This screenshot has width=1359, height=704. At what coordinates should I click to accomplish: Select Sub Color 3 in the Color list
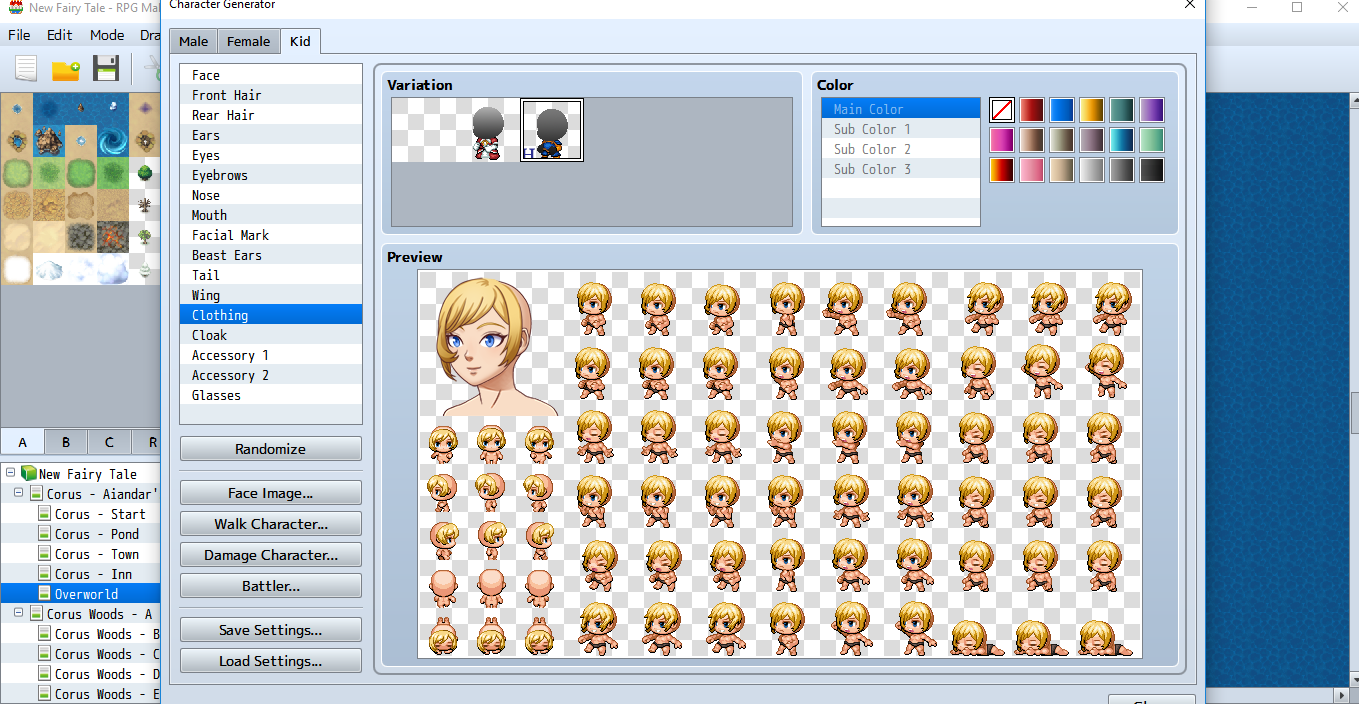[901, 169]
